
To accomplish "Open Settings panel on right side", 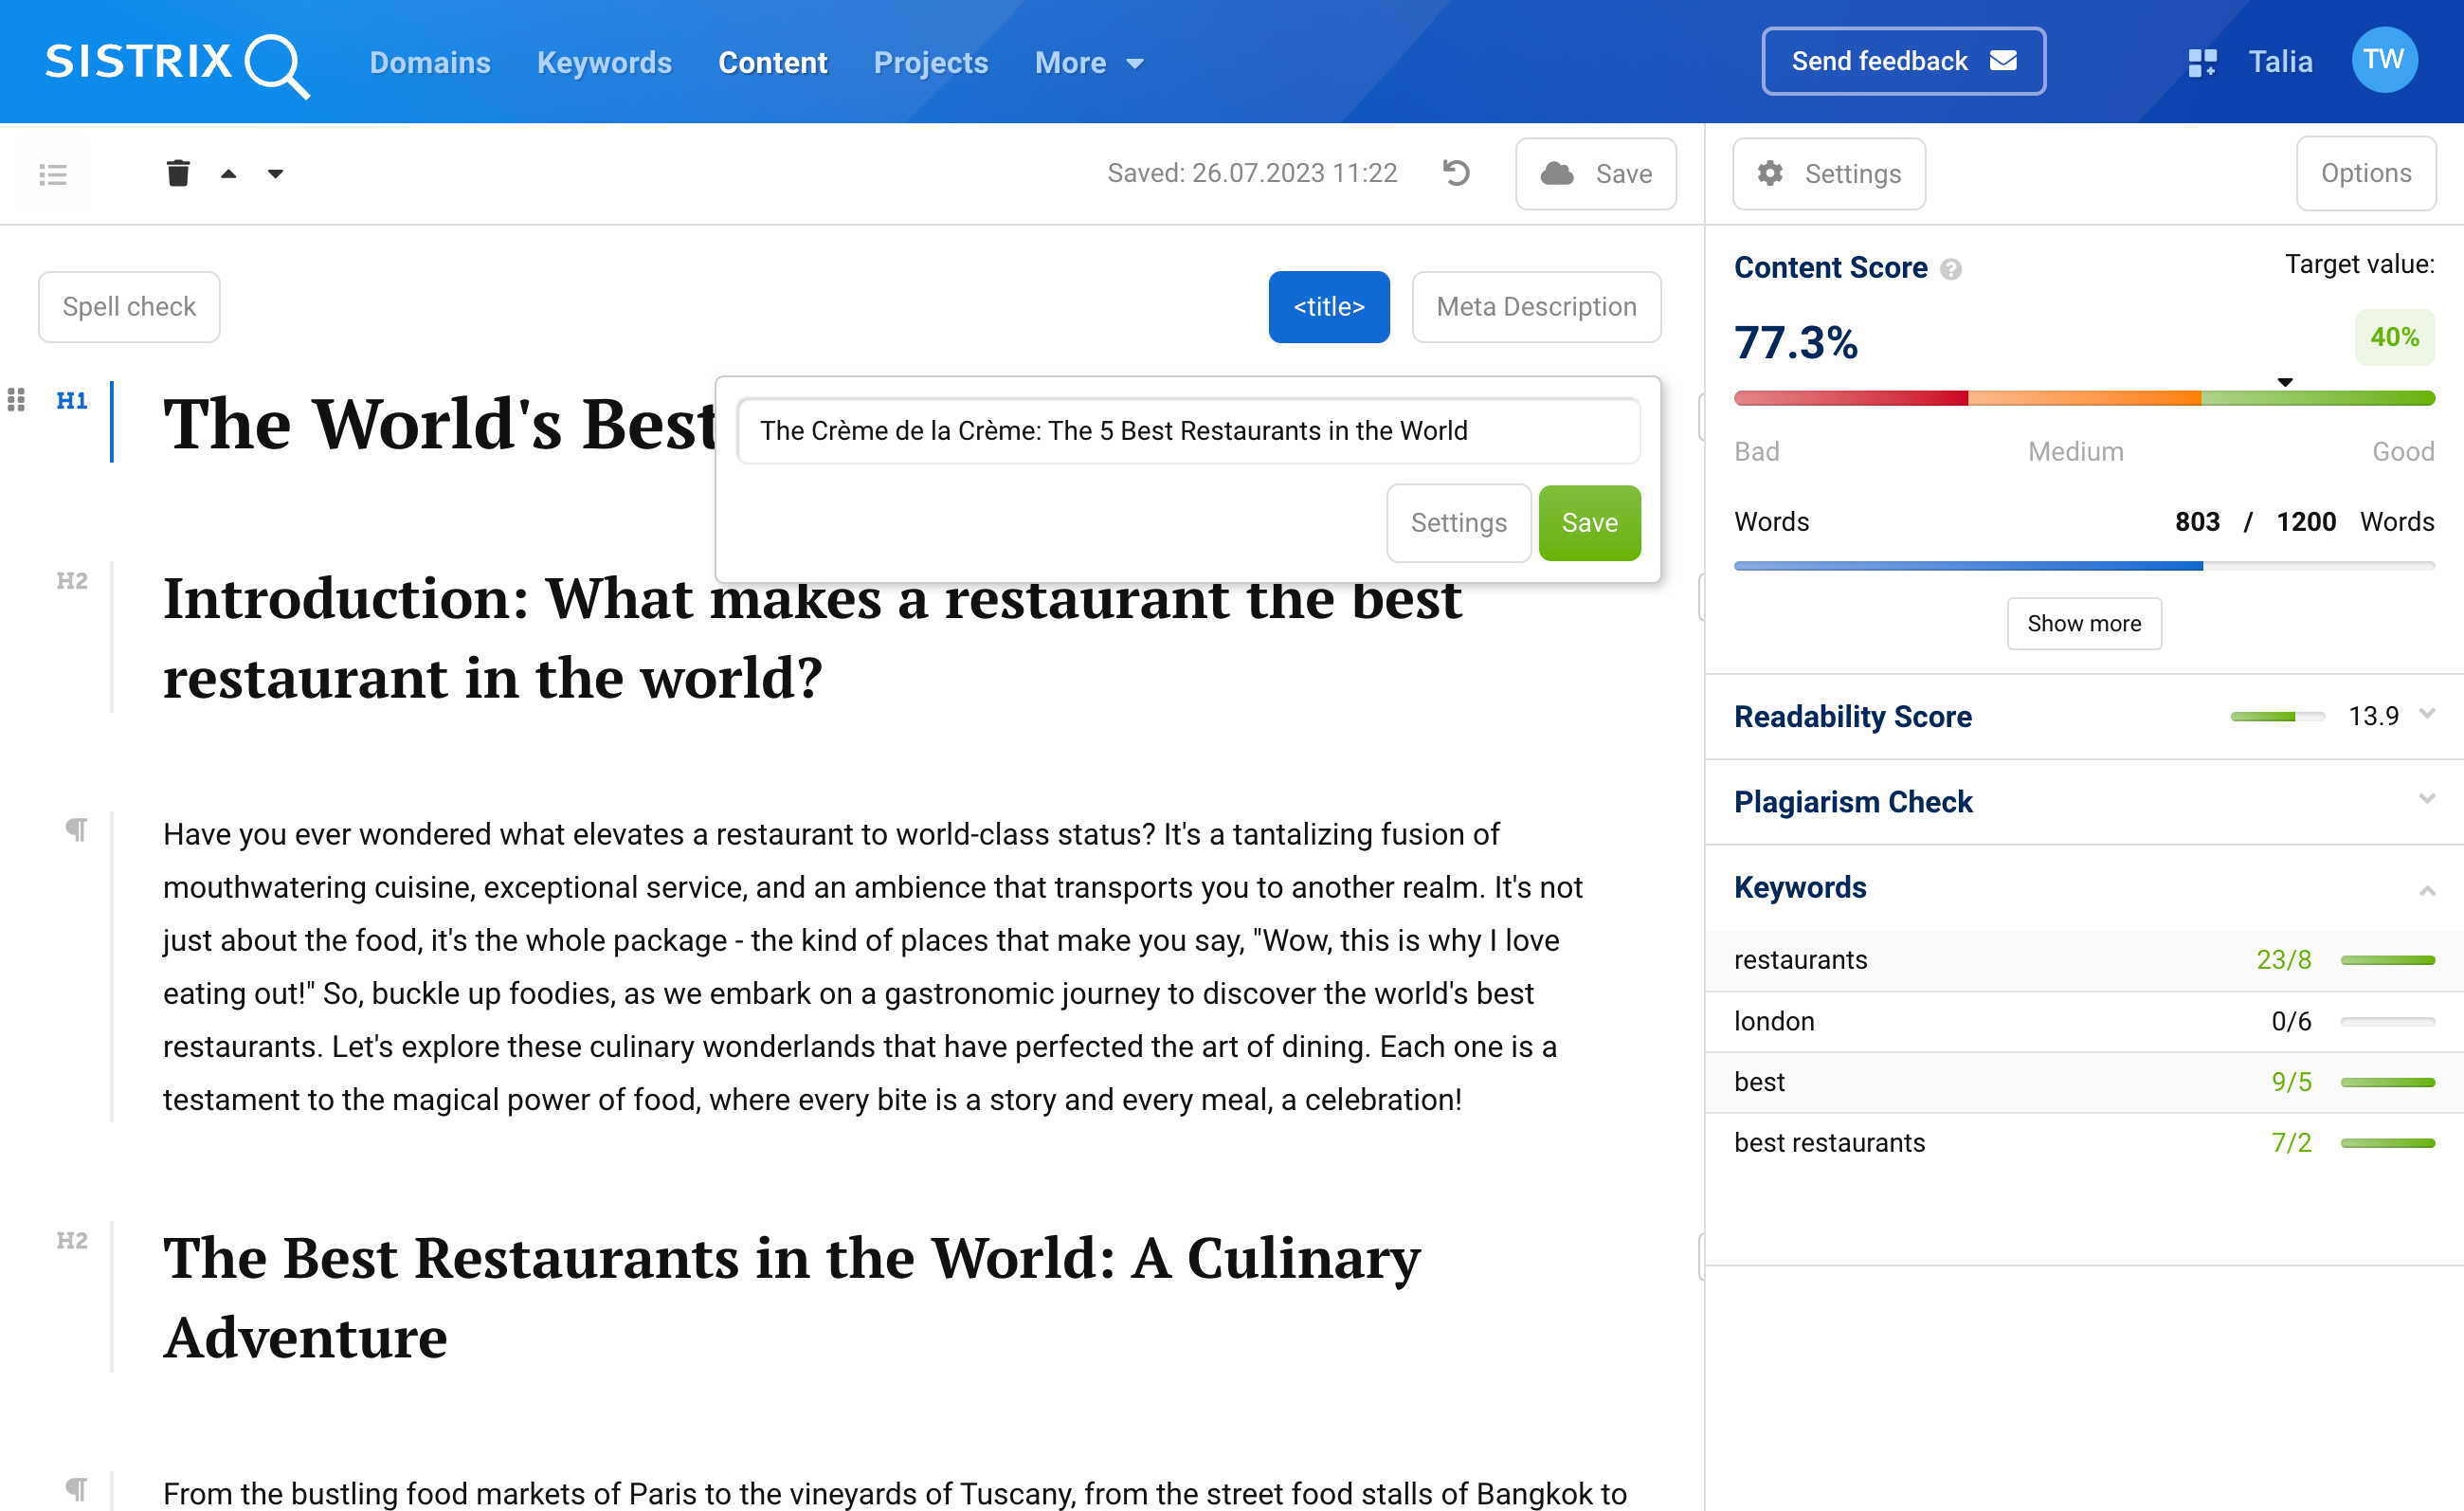I will [1829, 171].
